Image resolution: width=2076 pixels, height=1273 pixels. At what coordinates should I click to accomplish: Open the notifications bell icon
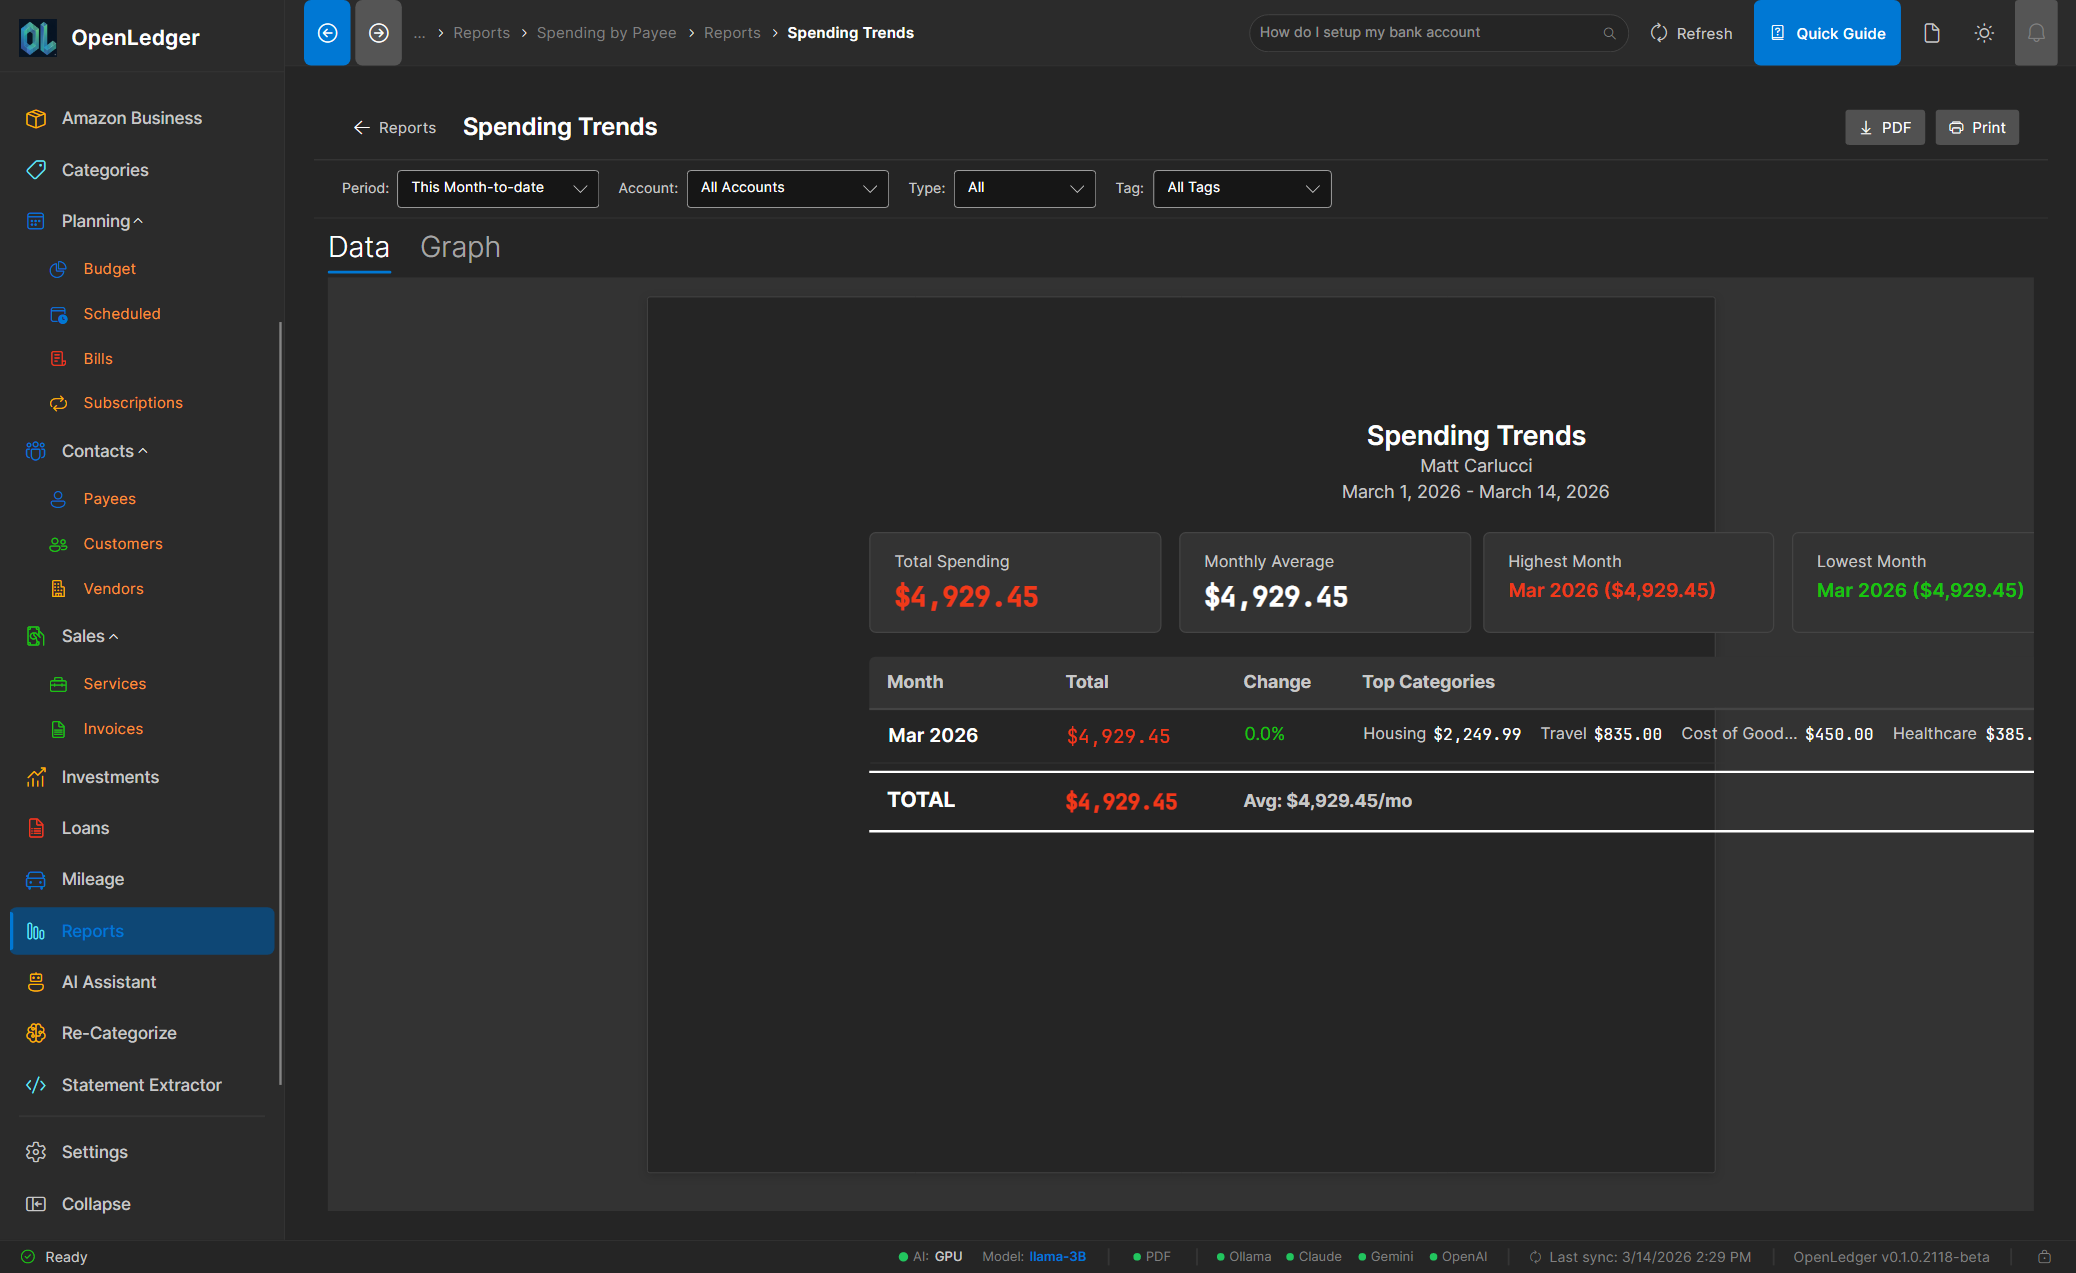[x=2035, y=33]
